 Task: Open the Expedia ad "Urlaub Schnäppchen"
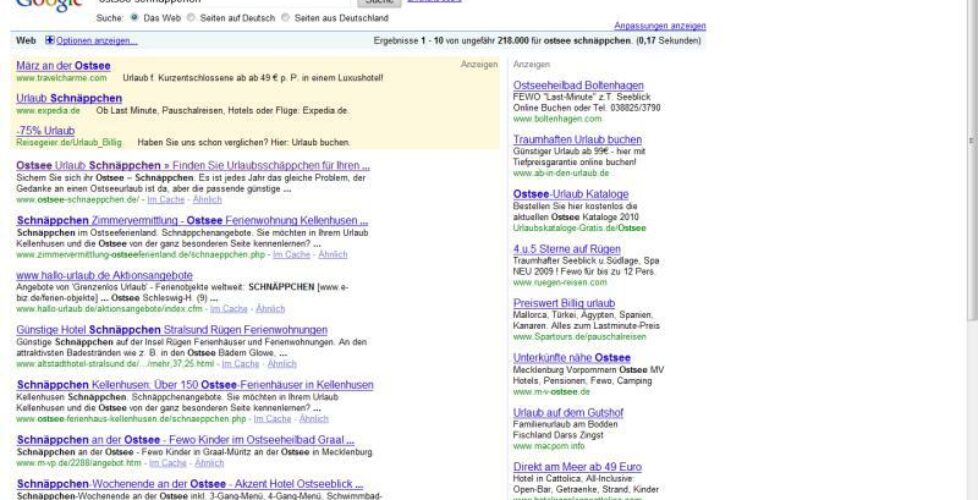69,99
